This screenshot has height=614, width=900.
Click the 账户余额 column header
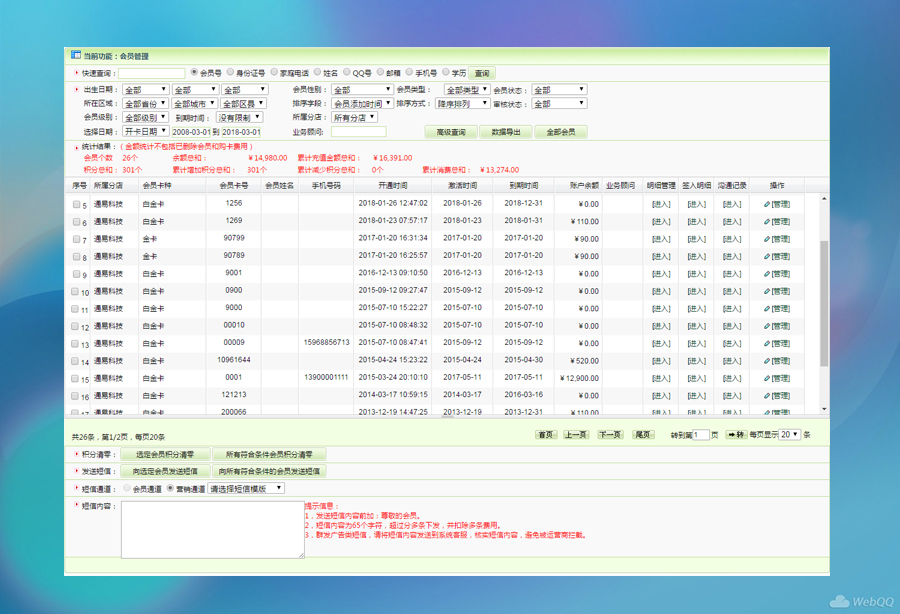tap(584, 185)
